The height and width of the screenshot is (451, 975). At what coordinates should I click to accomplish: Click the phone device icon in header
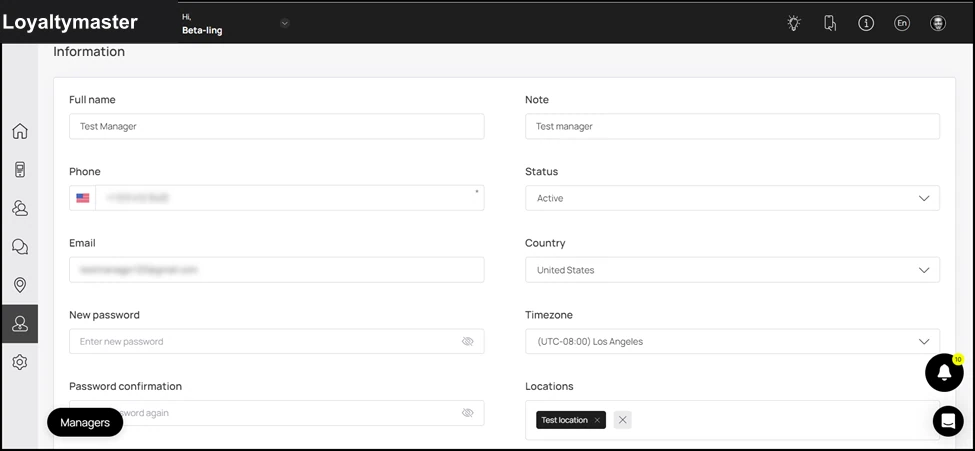(829, 24)
